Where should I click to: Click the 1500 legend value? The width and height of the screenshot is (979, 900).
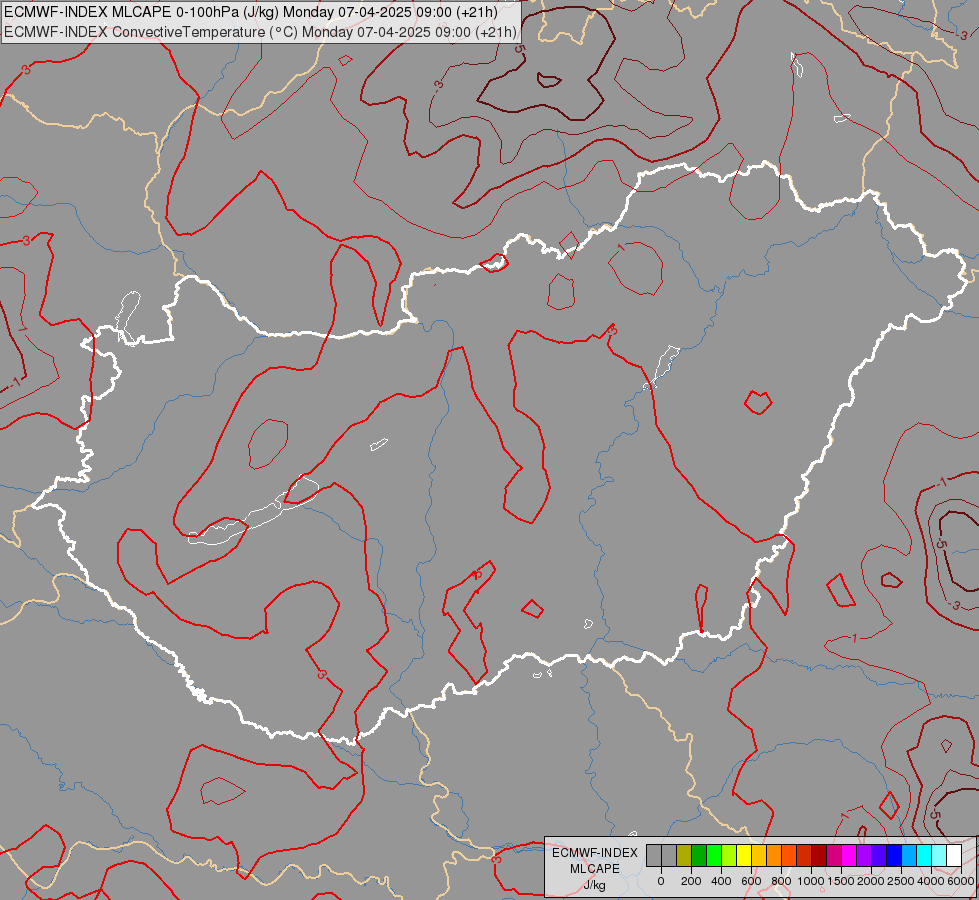(841, 881)
